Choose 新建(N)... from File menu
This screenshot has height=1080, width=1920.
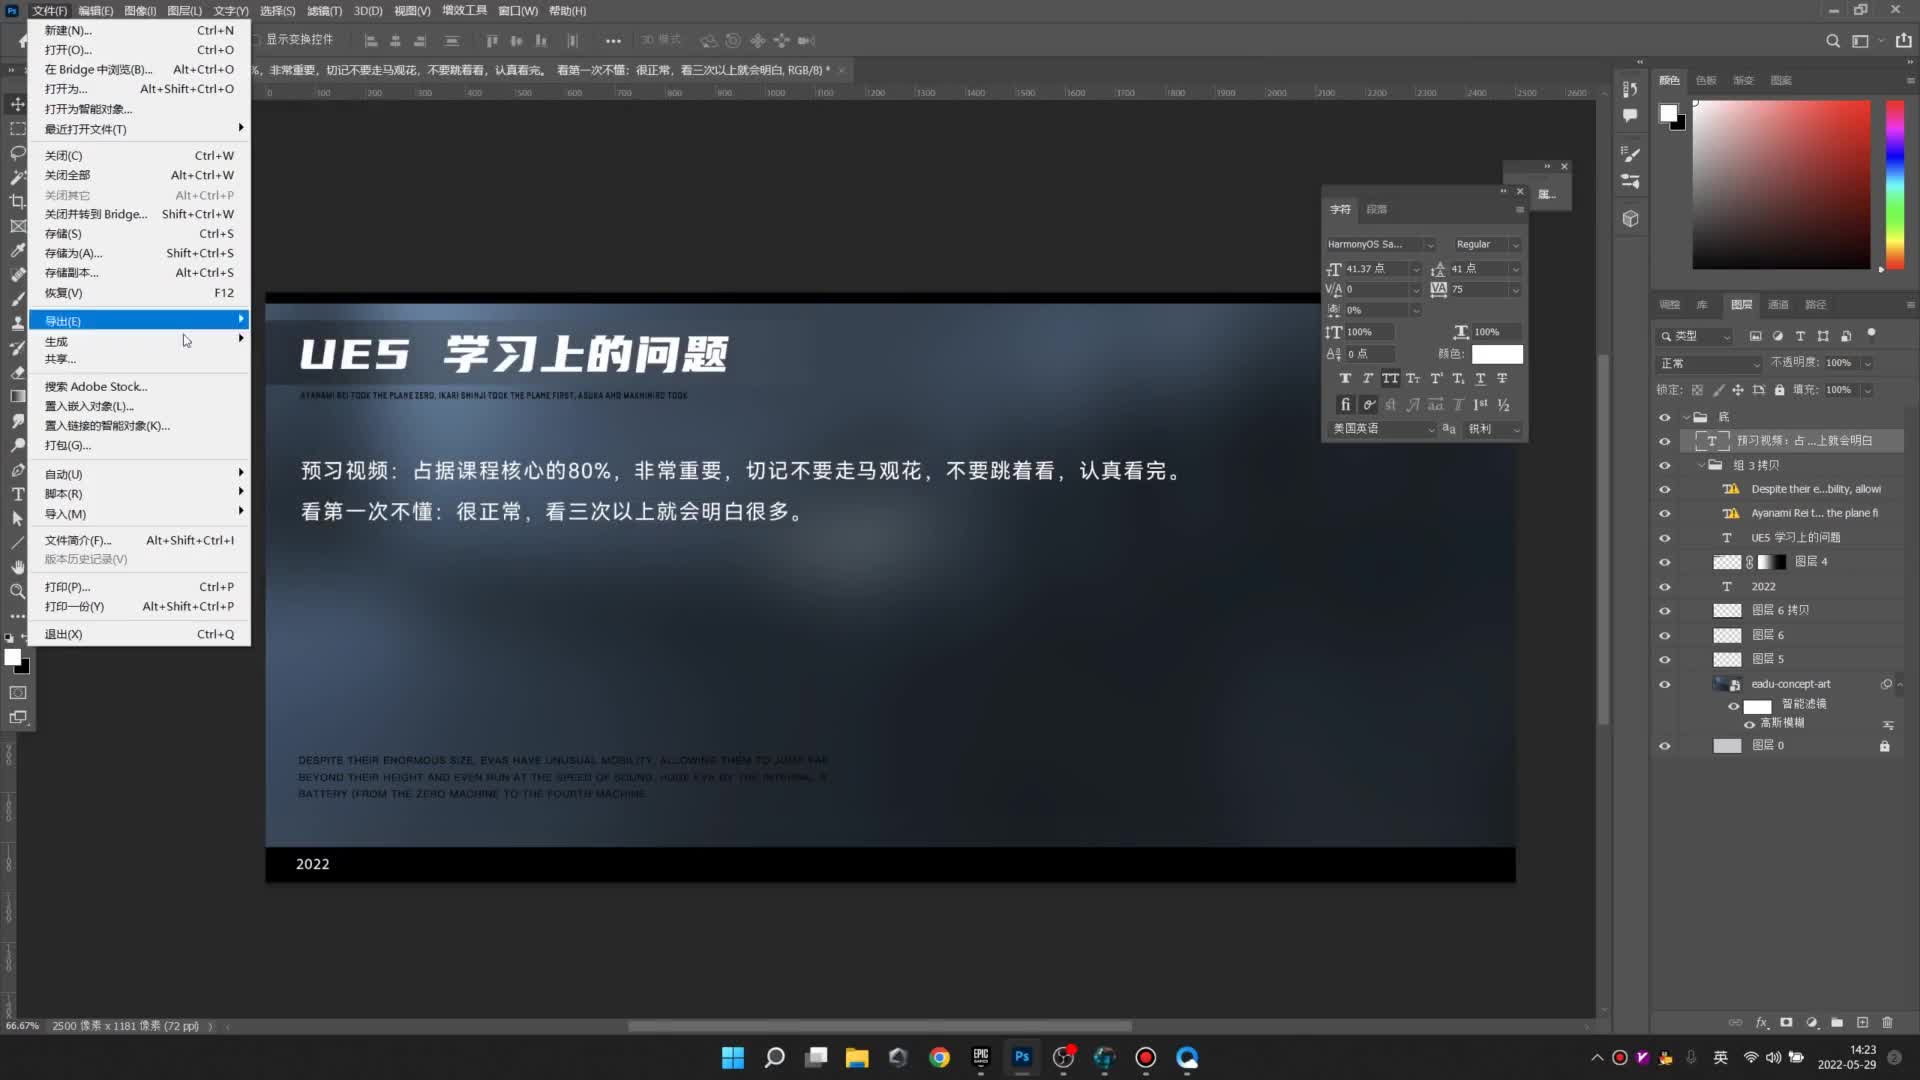click(x=139, y=30)
